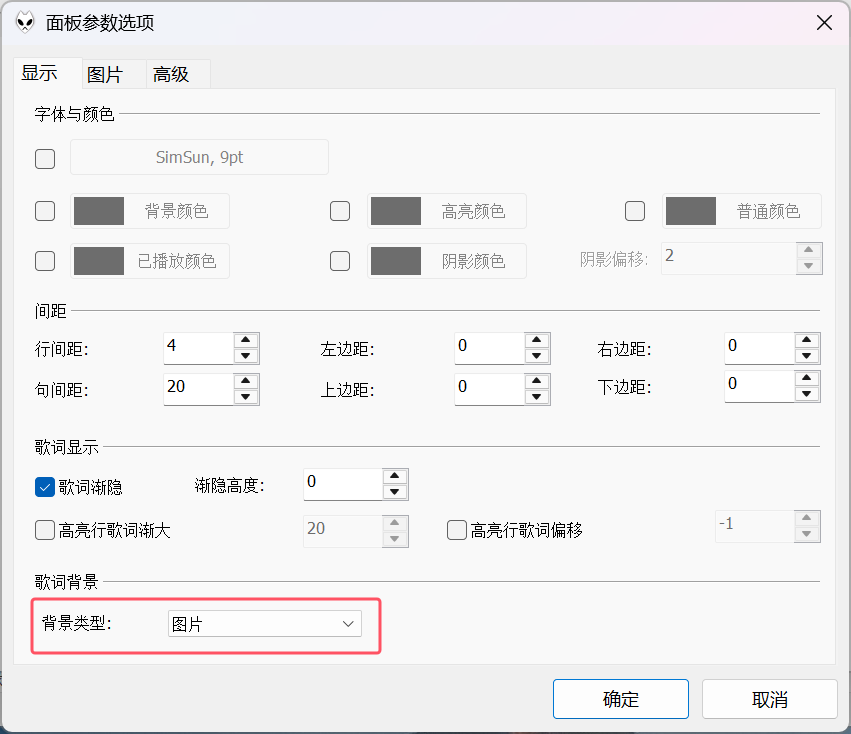Enable the checkbox next to 高亮颜色
Image resolution: width=851 pixels, height=734 pixels.
click(x=340, y=211)
